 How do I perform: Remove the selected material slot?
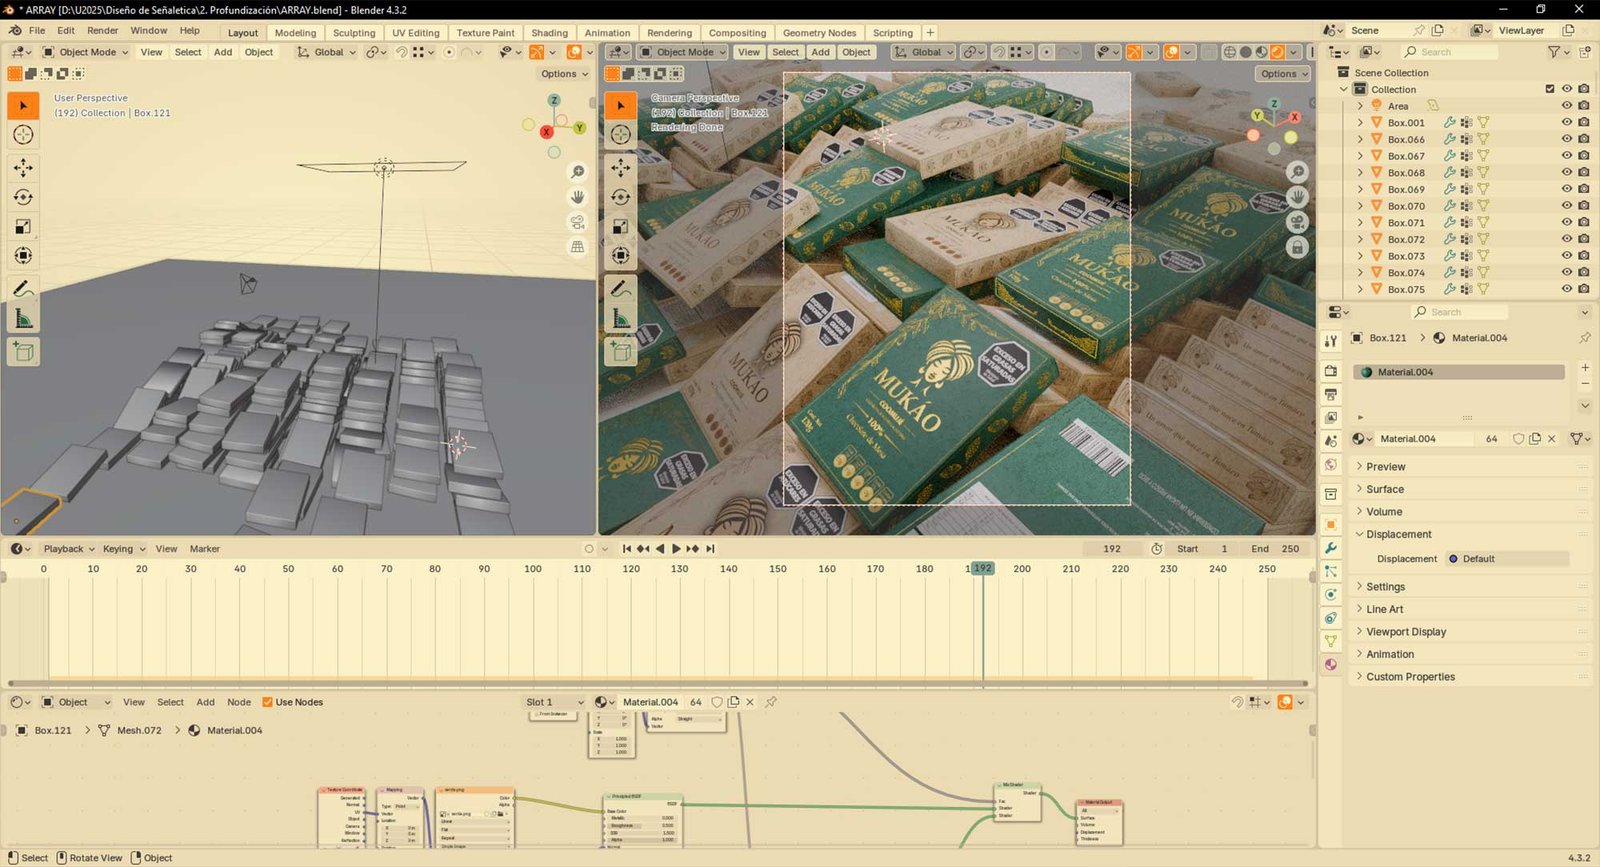click(1585, 384)
